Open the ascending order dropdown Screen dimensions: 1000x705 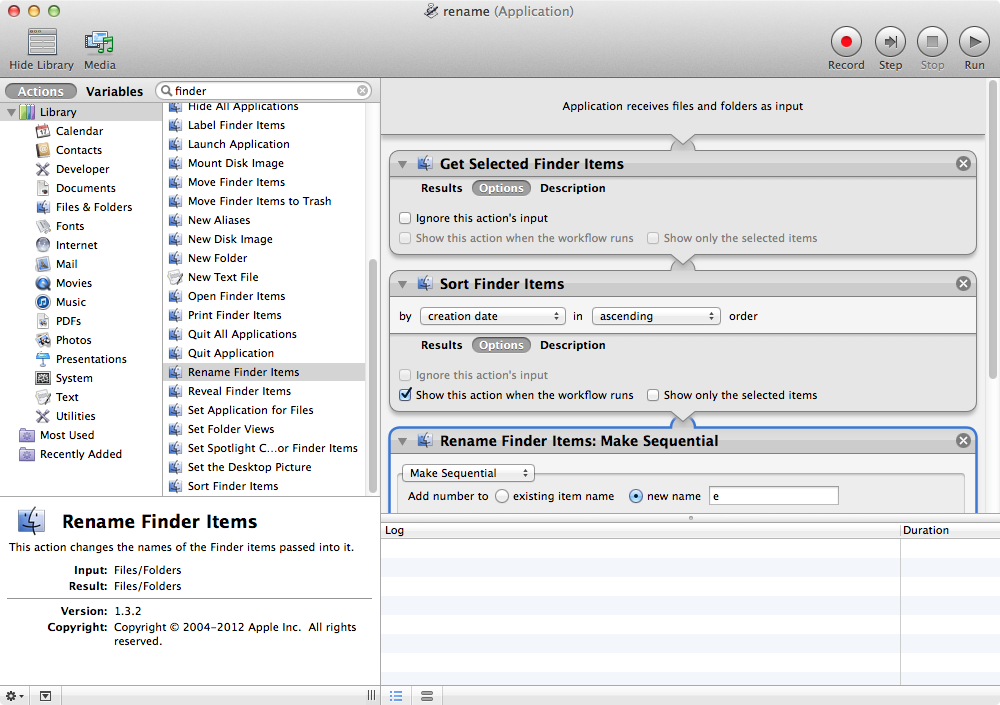(x=655, y=316)
